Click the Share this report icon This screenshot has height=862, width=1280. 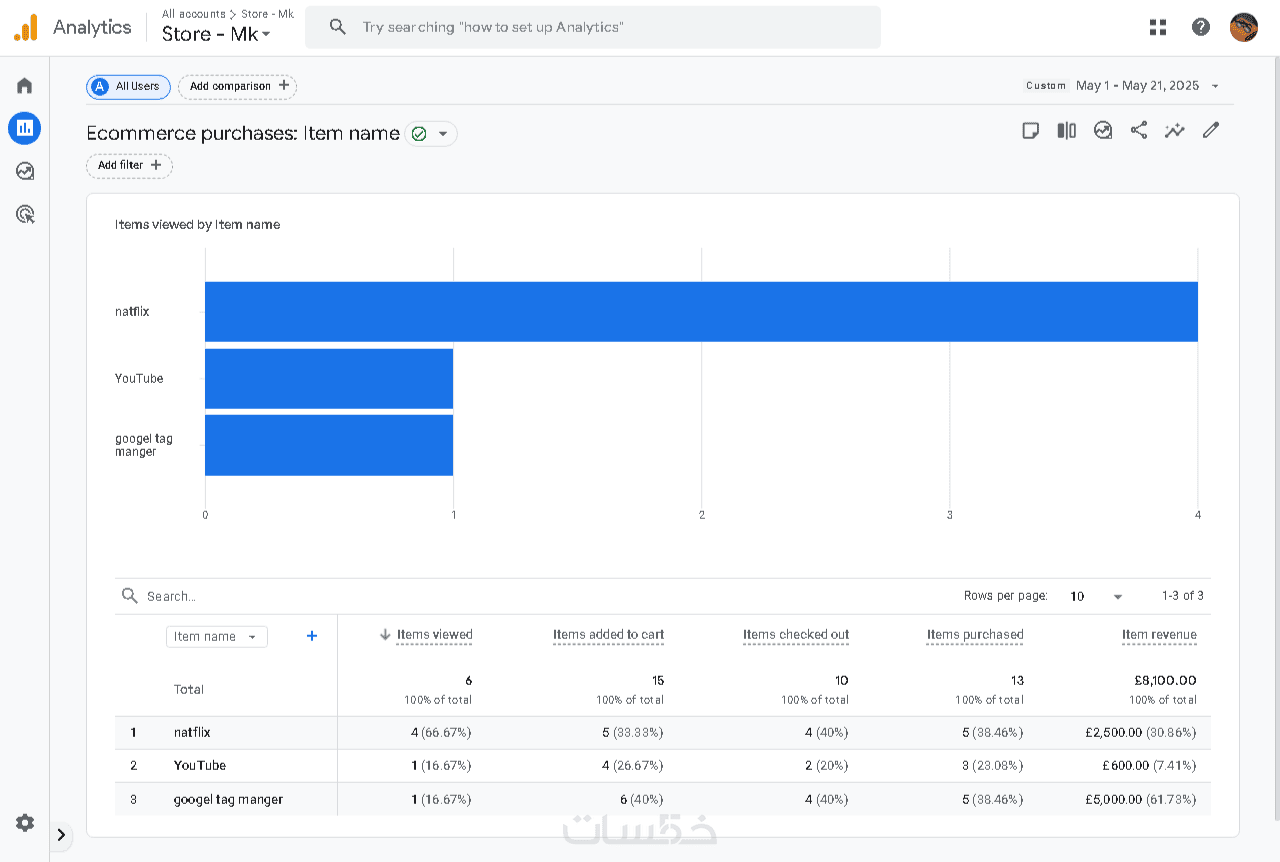tap(1139, 130)
